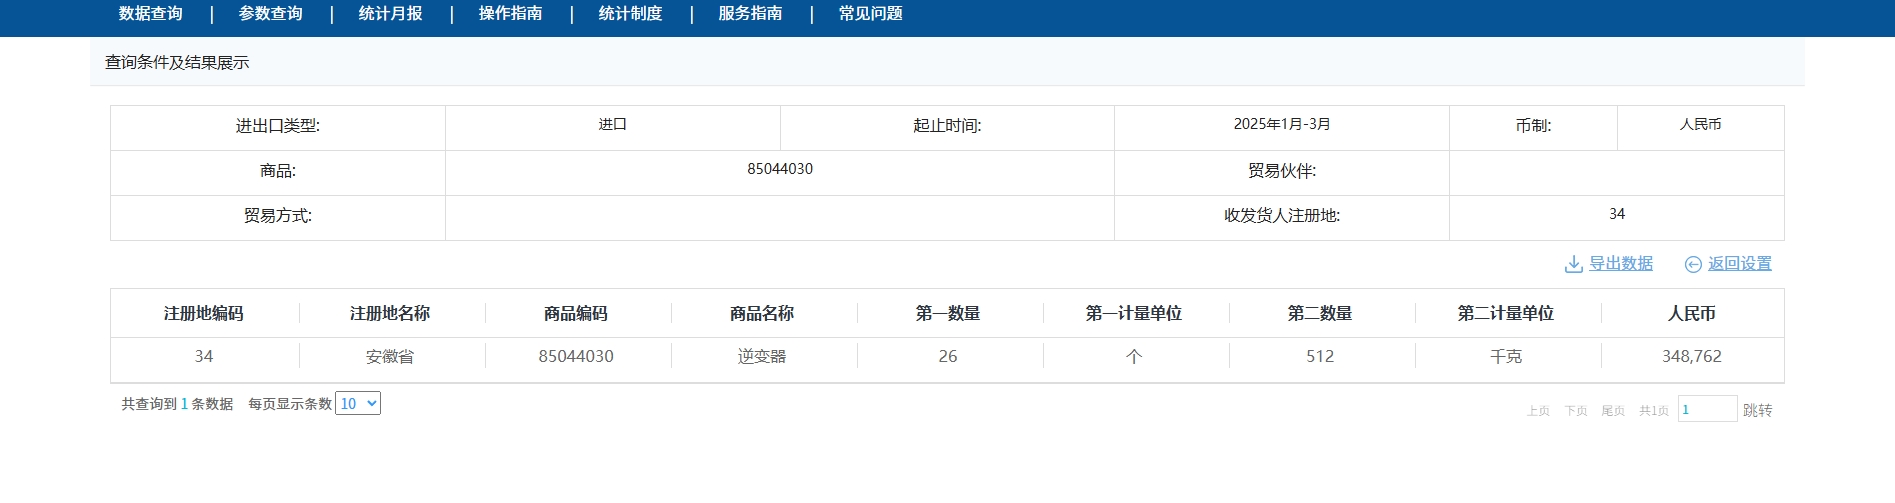Jump to last page with 尾页
Image resolution: width=1895 pixels, height=503 pixels.
coord(1613,411)
